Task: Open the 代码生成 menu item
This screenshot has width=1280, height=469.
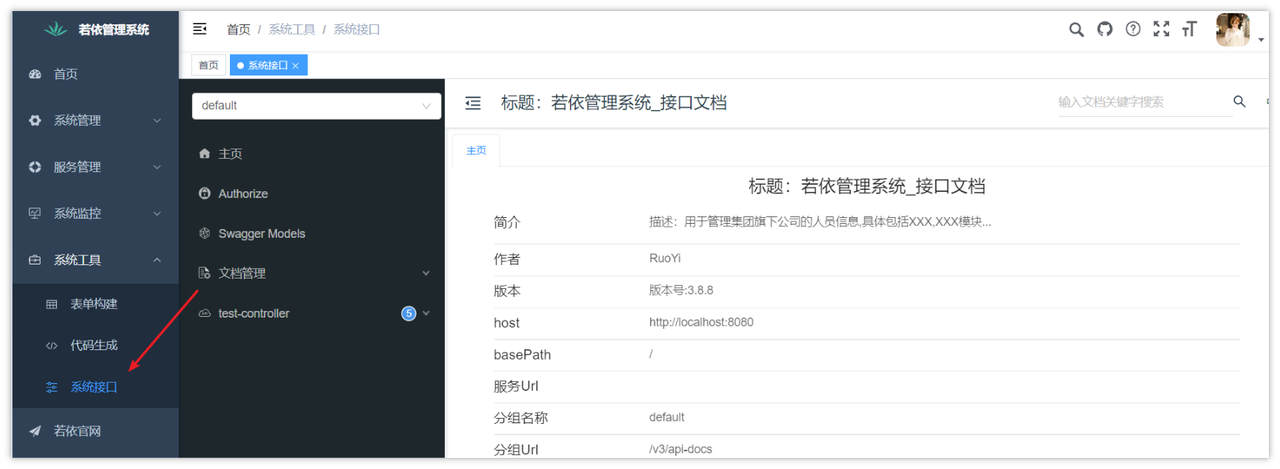Action: [x=96, y=345]
